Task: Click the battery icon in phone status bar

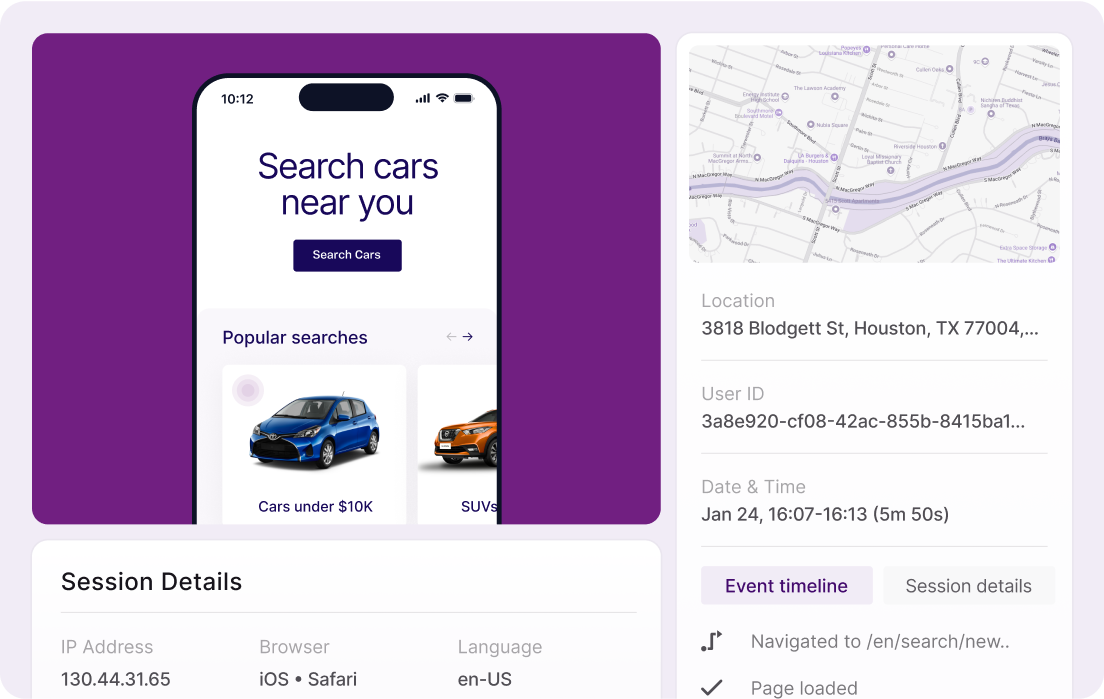Action: [x=463, y=98]
